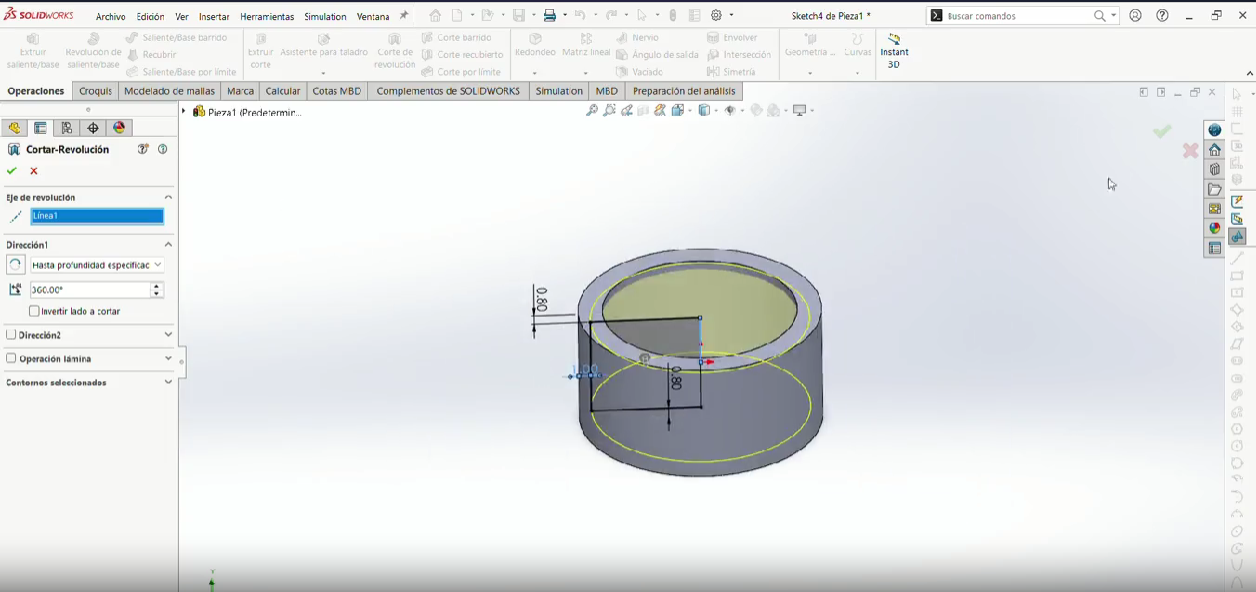Screen dimensions: 1256x592
Task: Click the red cancel X in viewport corner
Action: (1190, 150)
